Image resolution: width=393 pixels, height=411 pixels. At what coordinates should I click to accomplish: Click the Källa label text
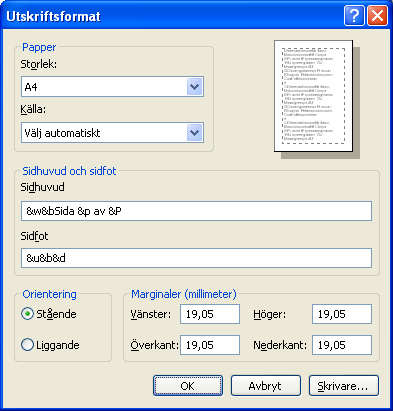click(x=33, y=109)
